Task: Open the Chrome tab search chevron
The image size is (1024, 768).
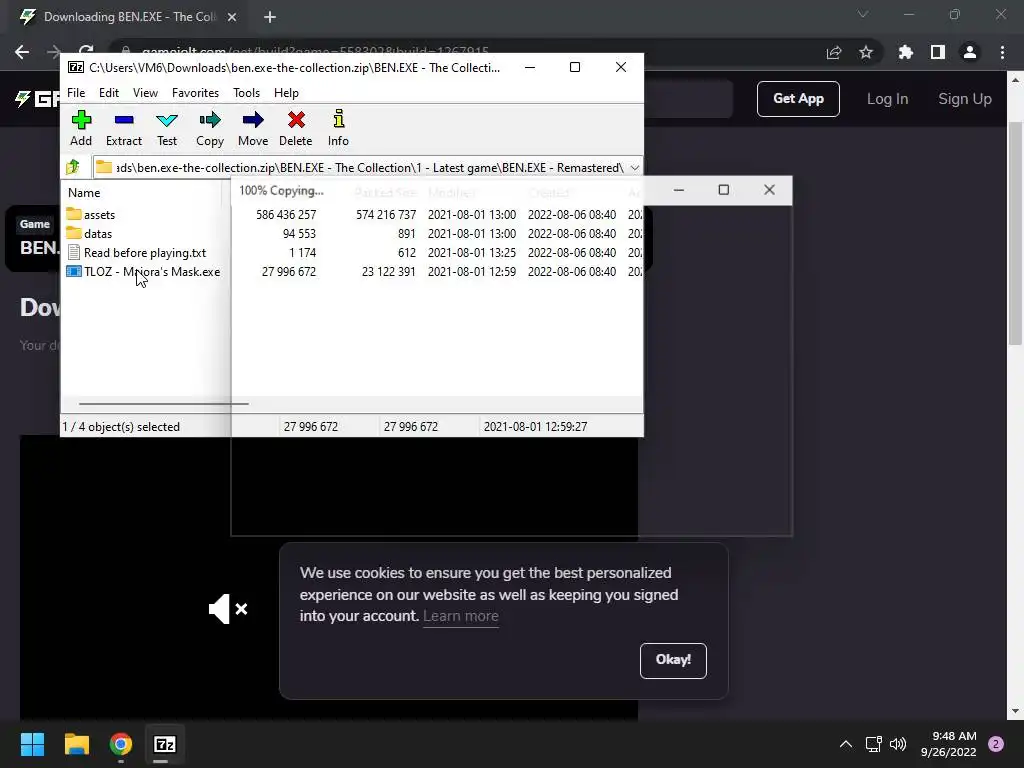Action: [x=863, y=14]
